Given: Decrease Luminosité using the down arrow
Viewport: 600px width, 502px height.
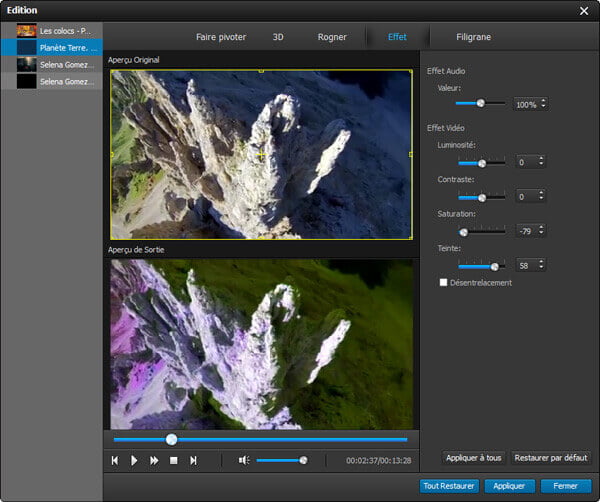Looking at the screenshot, I should click(542, 165).
